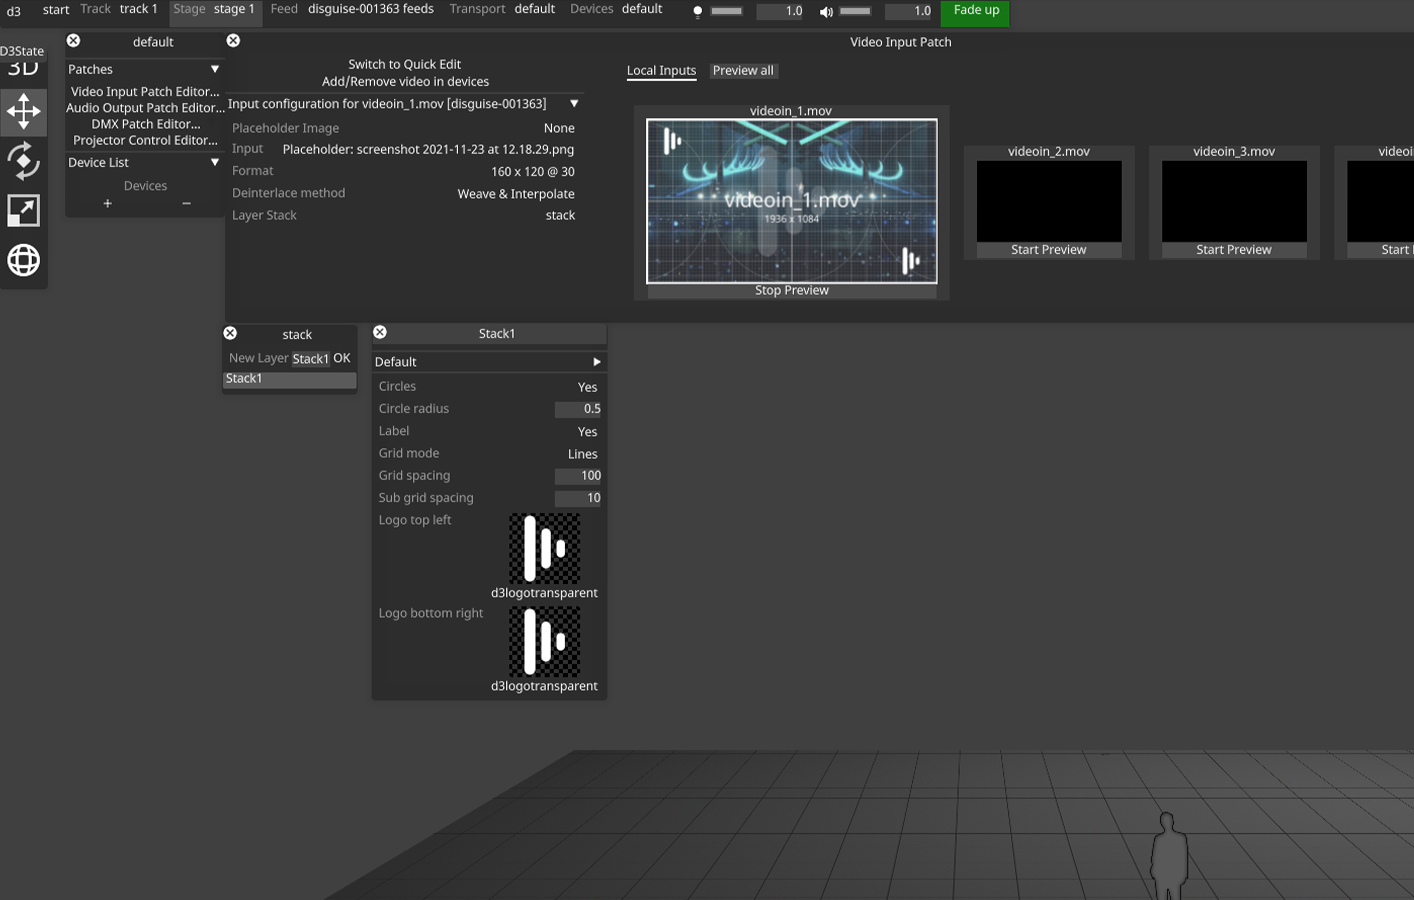The width and height of the screenshot is (1414, 900).
Task: Switch to Preview all tab
Action: (x=743, y=71)
